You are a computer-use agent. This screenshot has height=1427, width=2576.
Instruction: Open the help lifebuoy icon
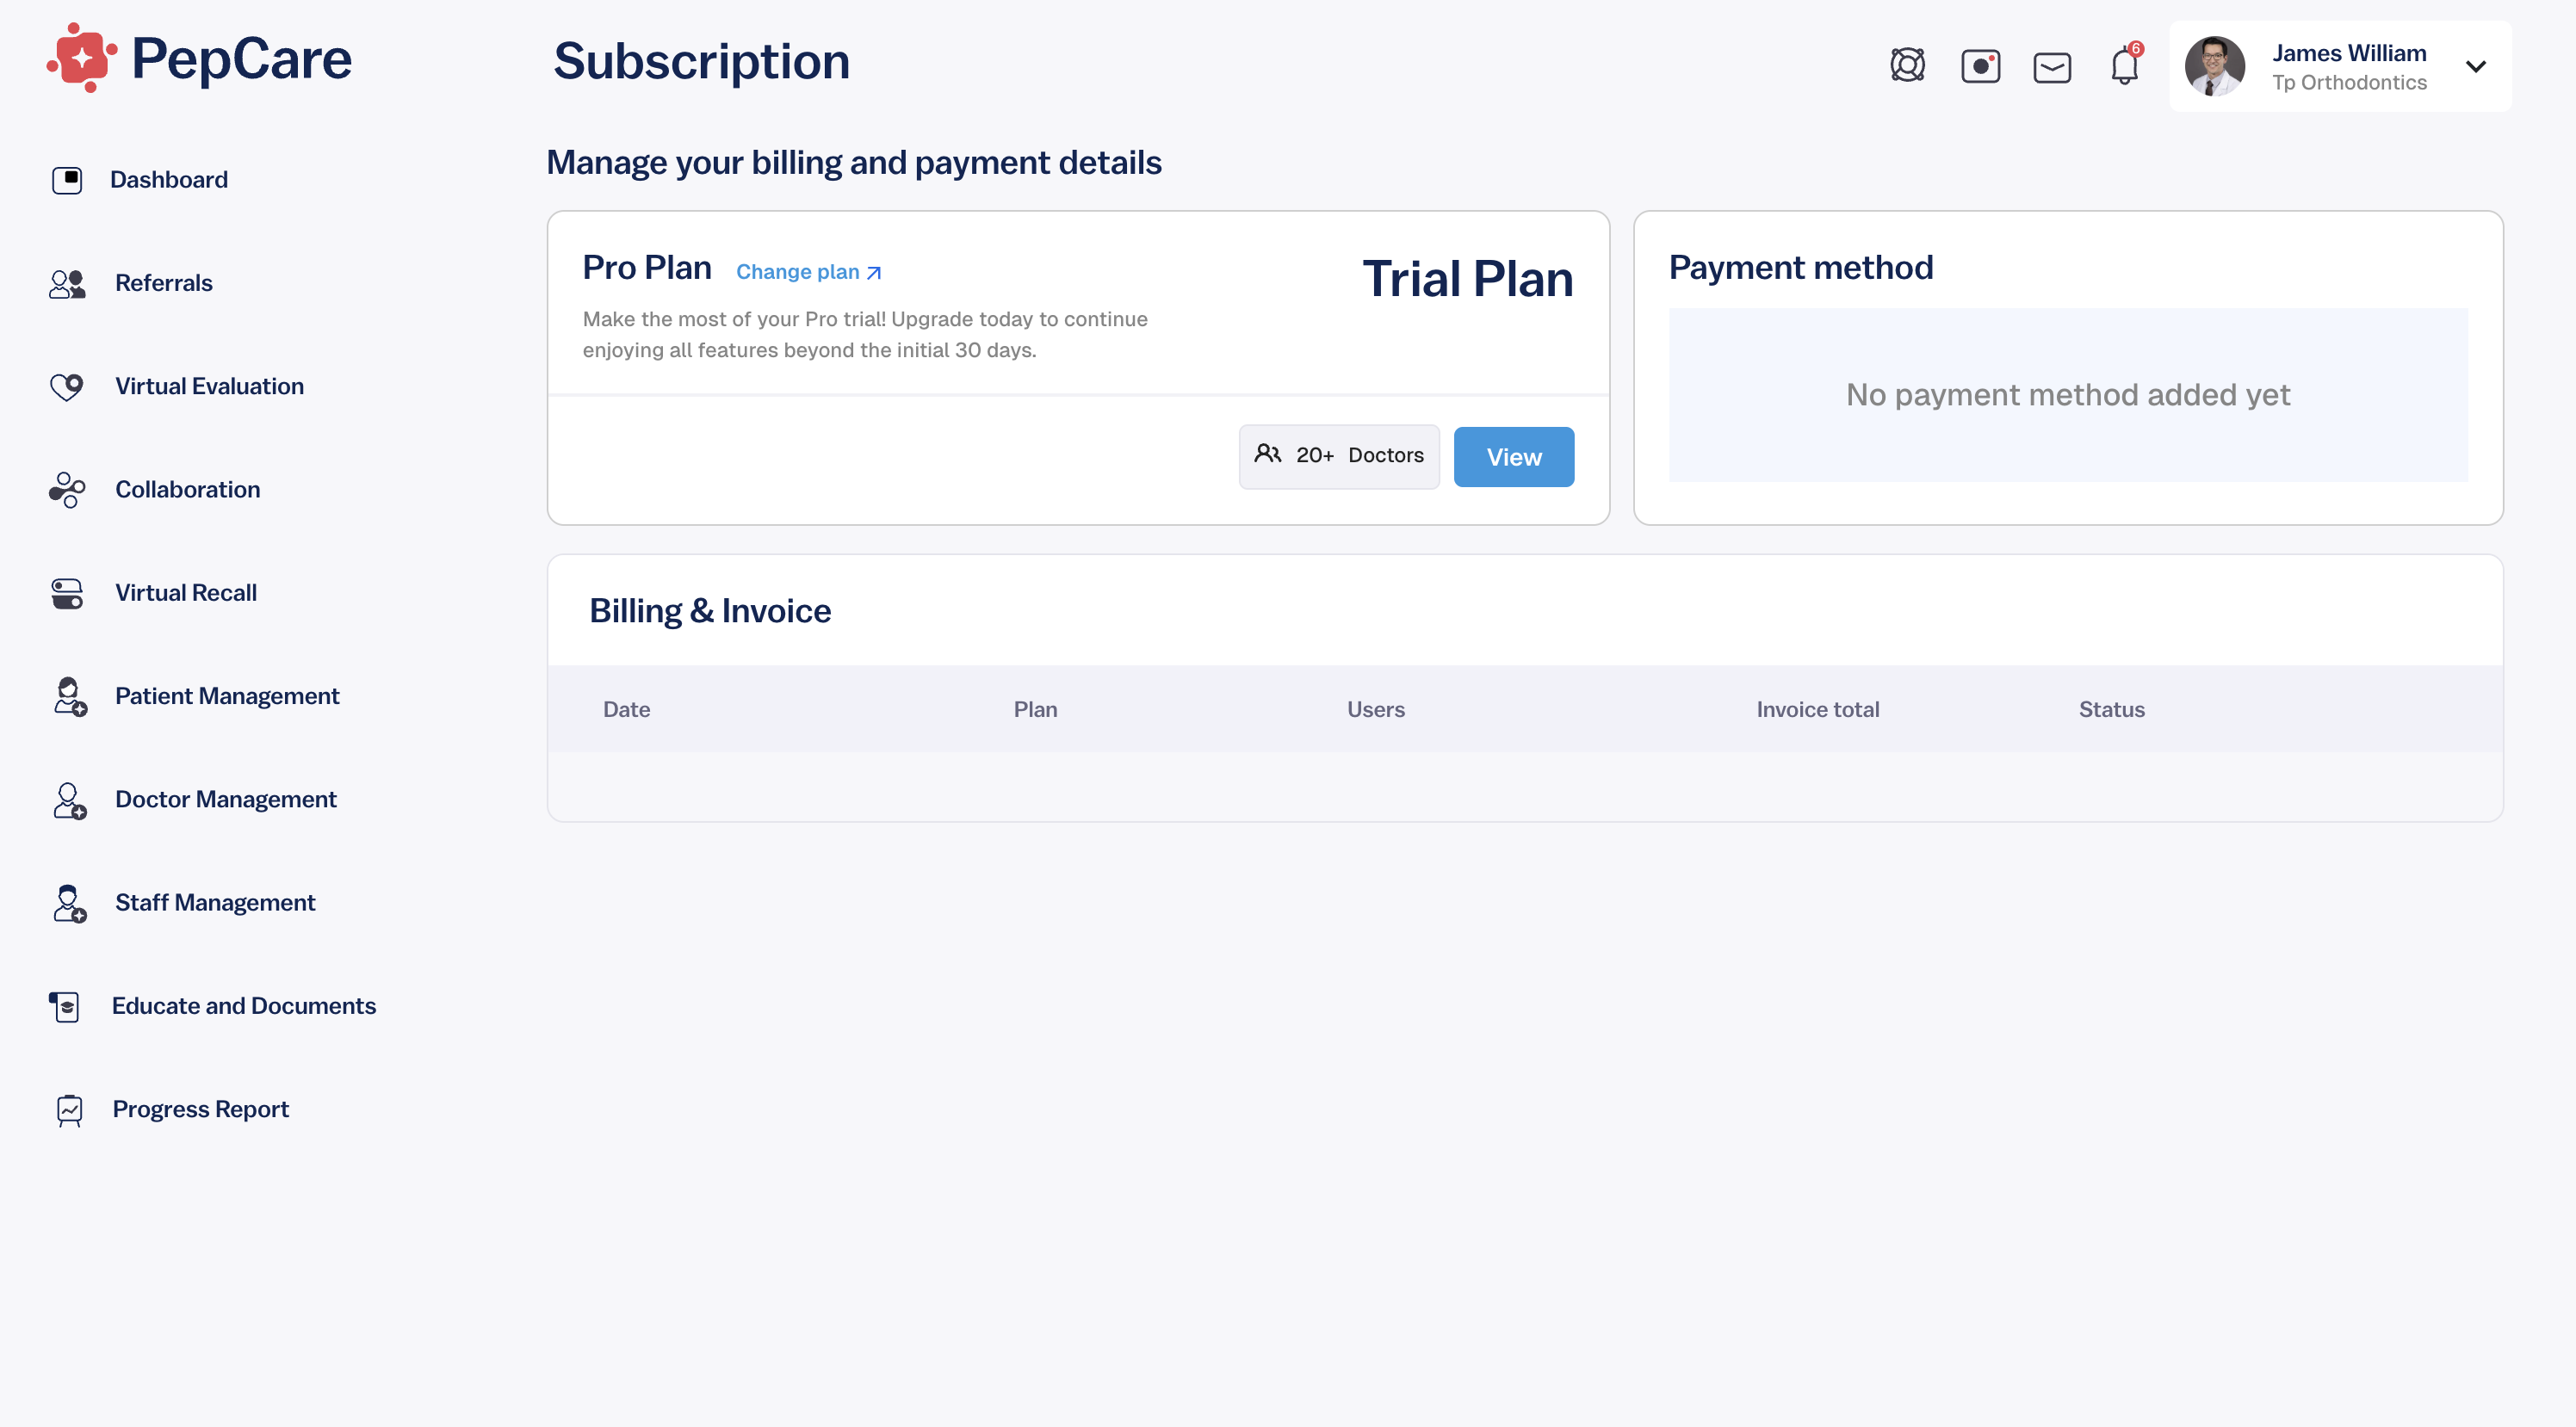(x=1907, y=65)
